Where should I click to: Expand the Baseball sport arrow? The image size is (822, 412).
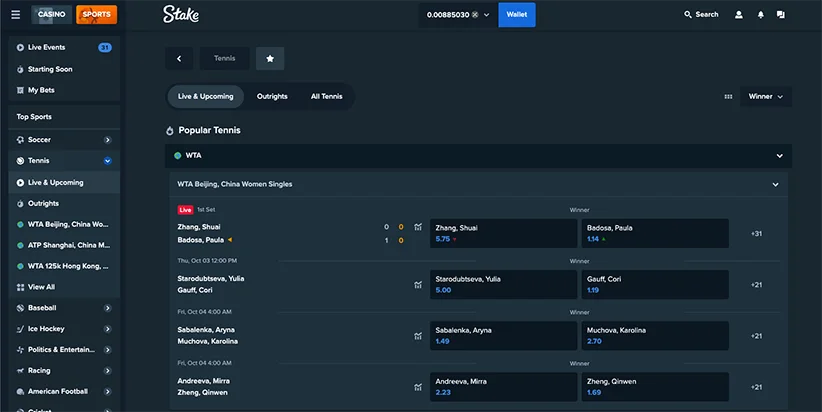point(107,308)
